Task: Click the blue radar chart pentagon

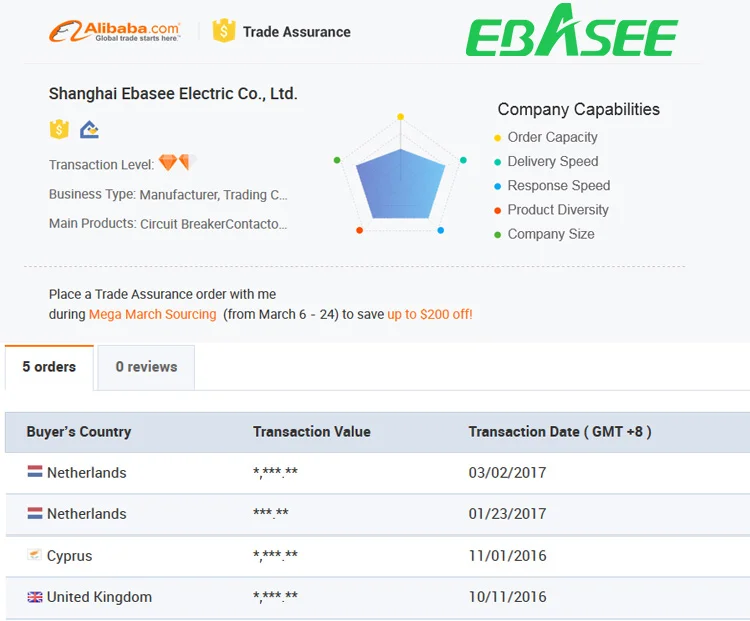Action: click(x=401, y=185)
